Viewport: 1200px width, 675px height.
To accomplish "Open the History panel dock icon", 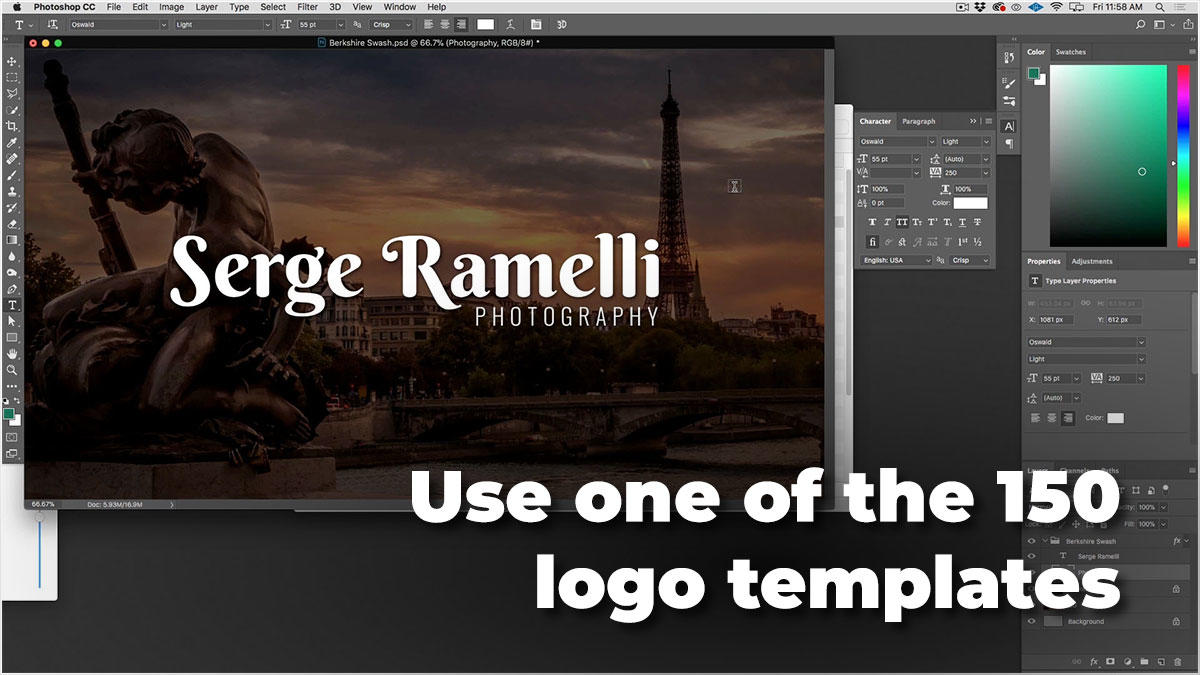I will [x=1008, y=58].
